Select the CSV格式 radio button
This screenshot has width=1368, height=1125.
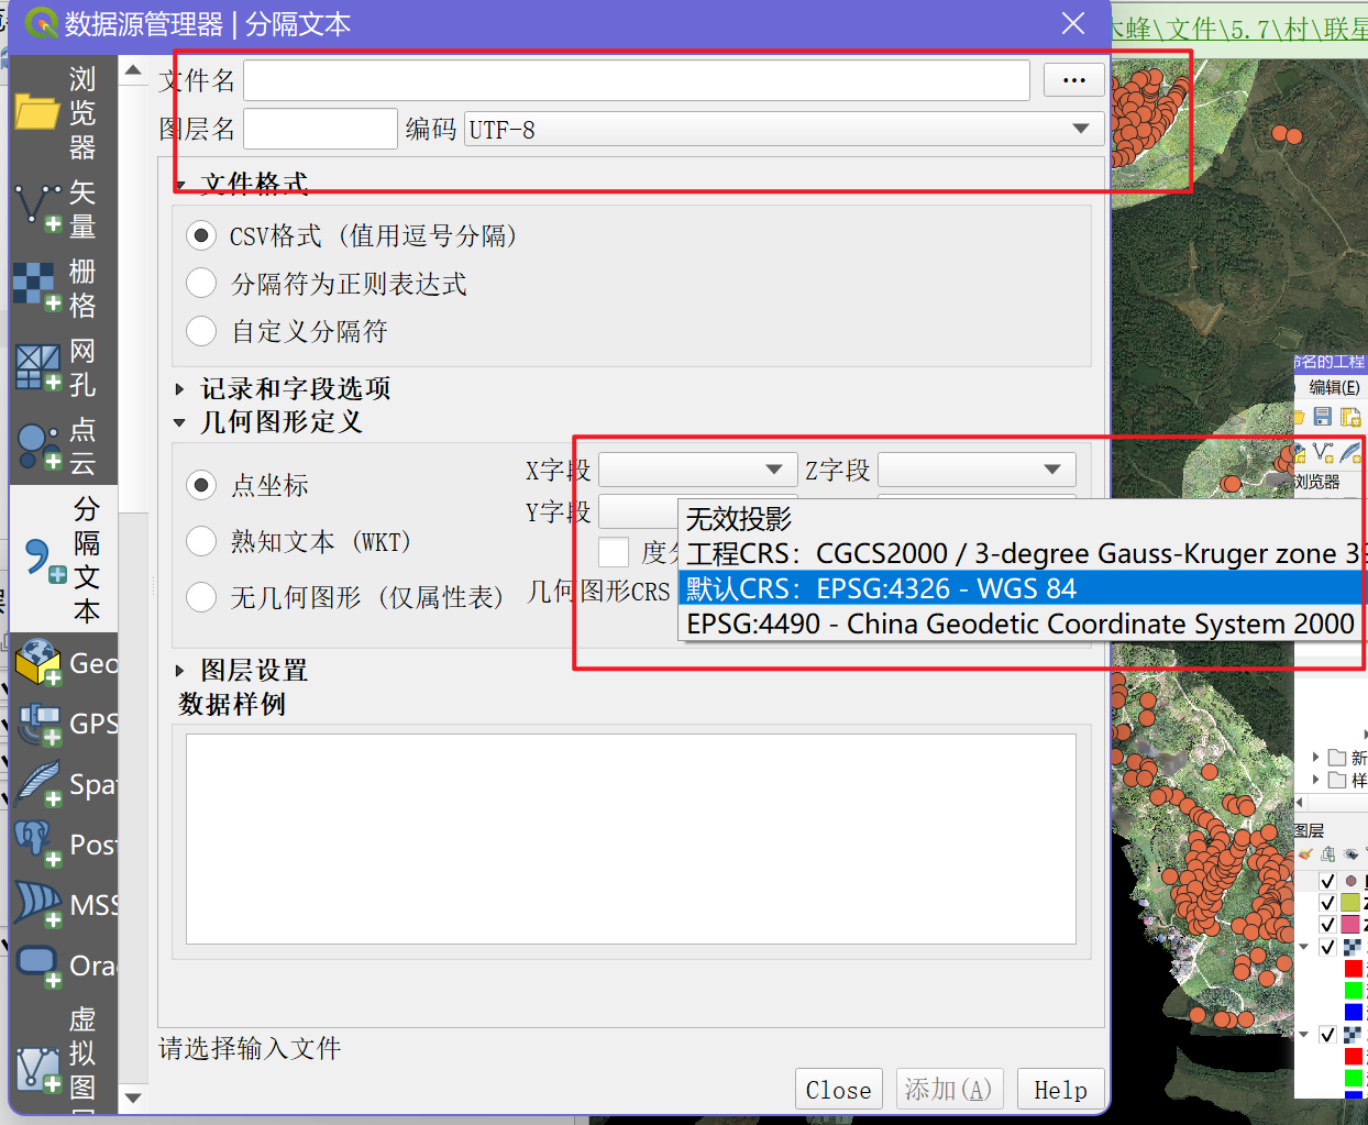(x=201, y=235)
